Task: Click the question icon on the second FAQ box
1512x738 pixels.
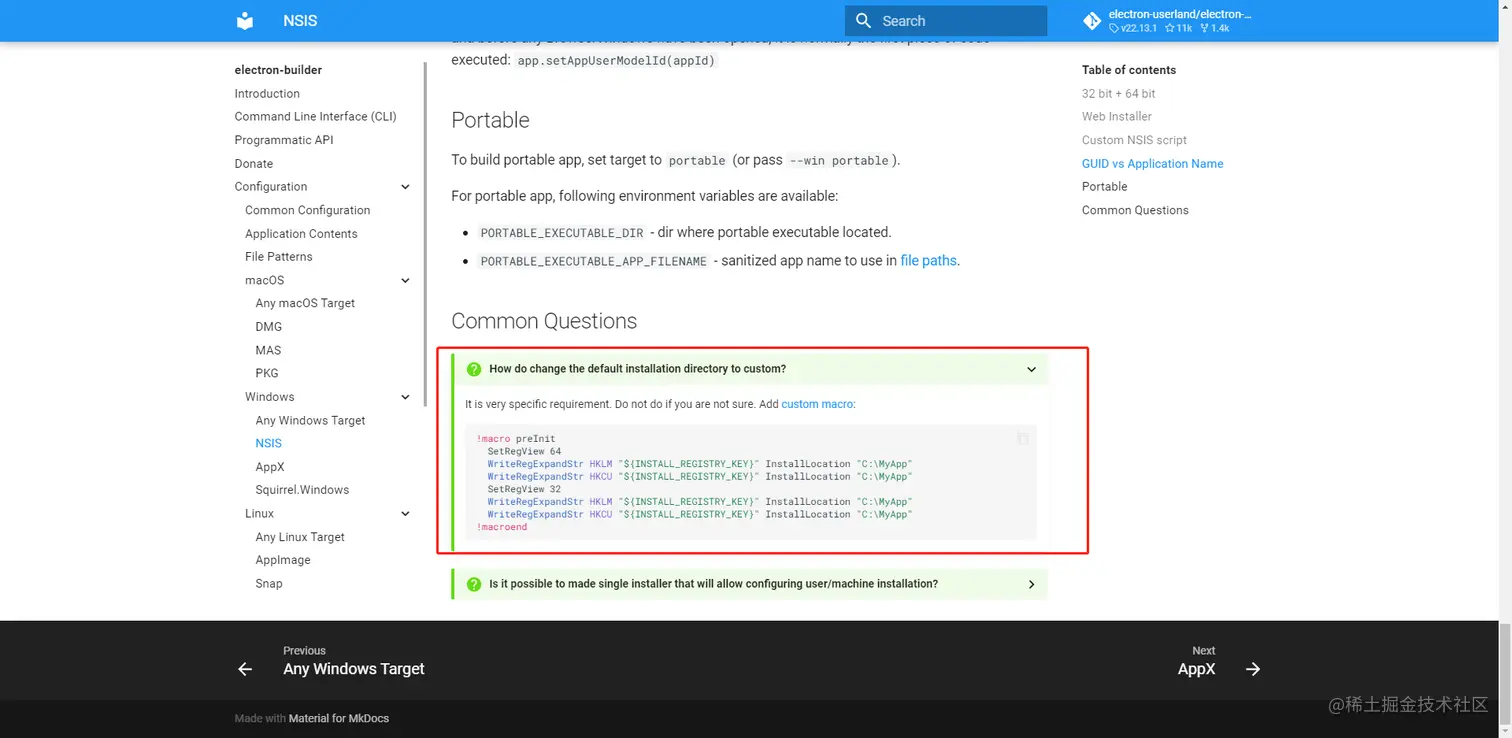Action: pyautogui.click(x=474, y=584)
